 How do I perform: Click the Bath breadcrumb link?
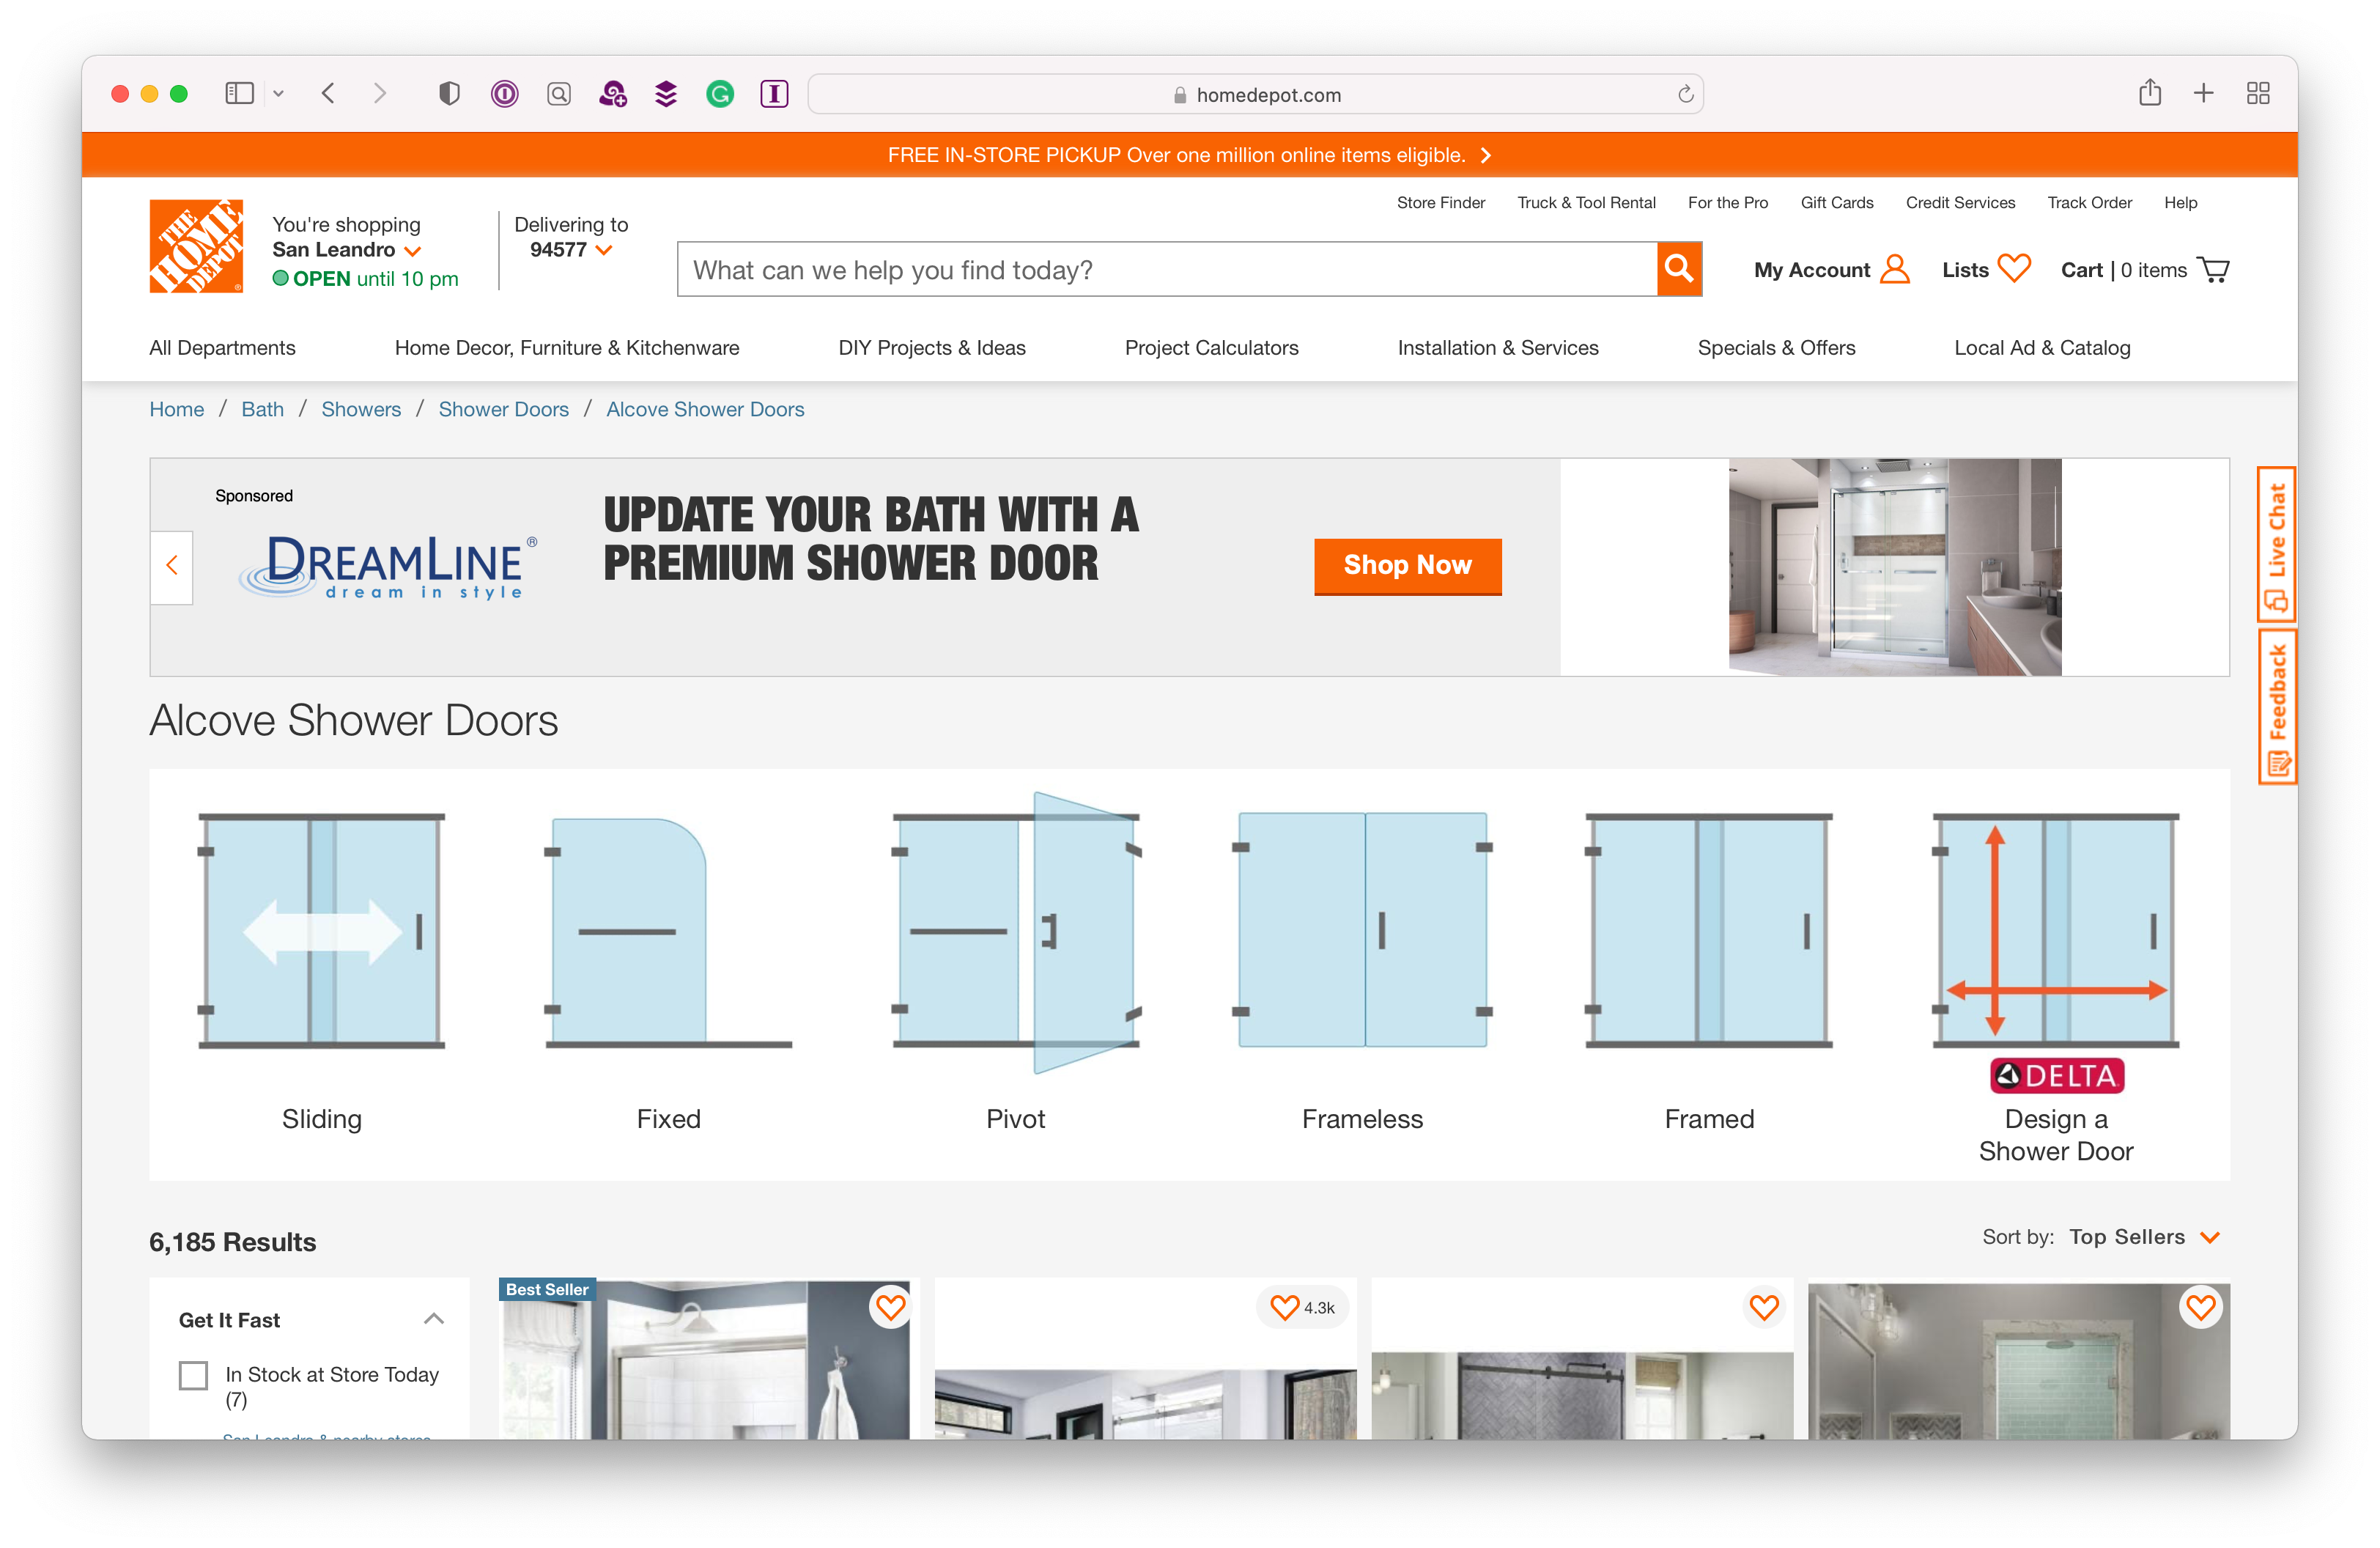point(262,409)
